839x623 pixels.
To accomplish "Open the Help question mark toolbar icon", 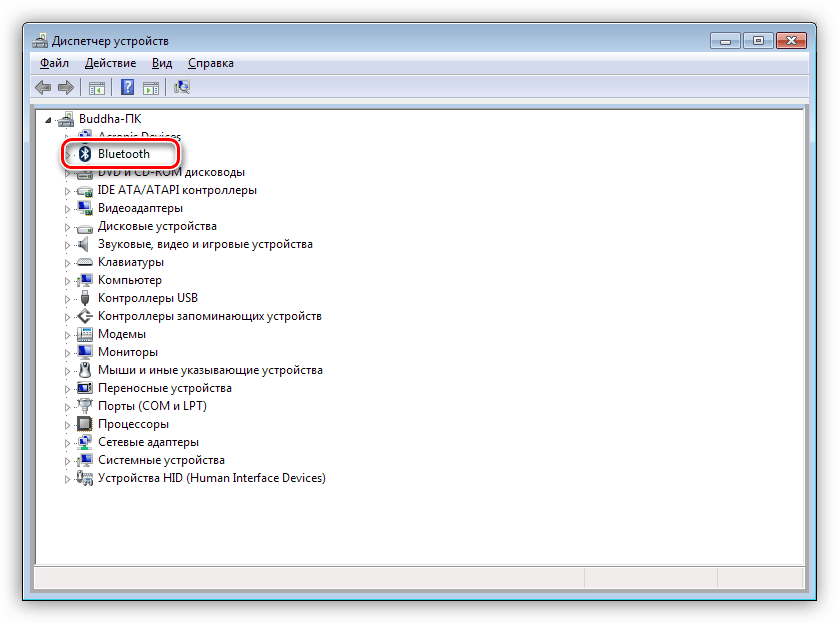I will click(127, 87).
